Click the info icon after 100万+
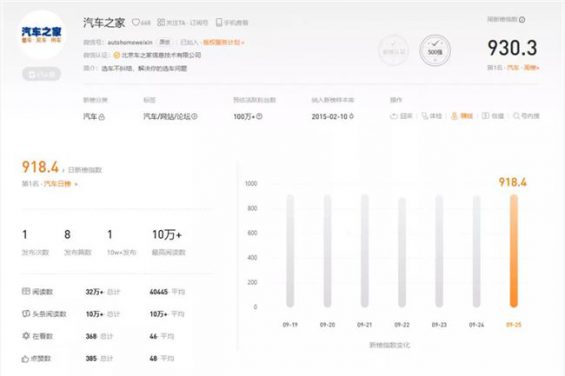The image size is (565, 376). pos(259,116)
